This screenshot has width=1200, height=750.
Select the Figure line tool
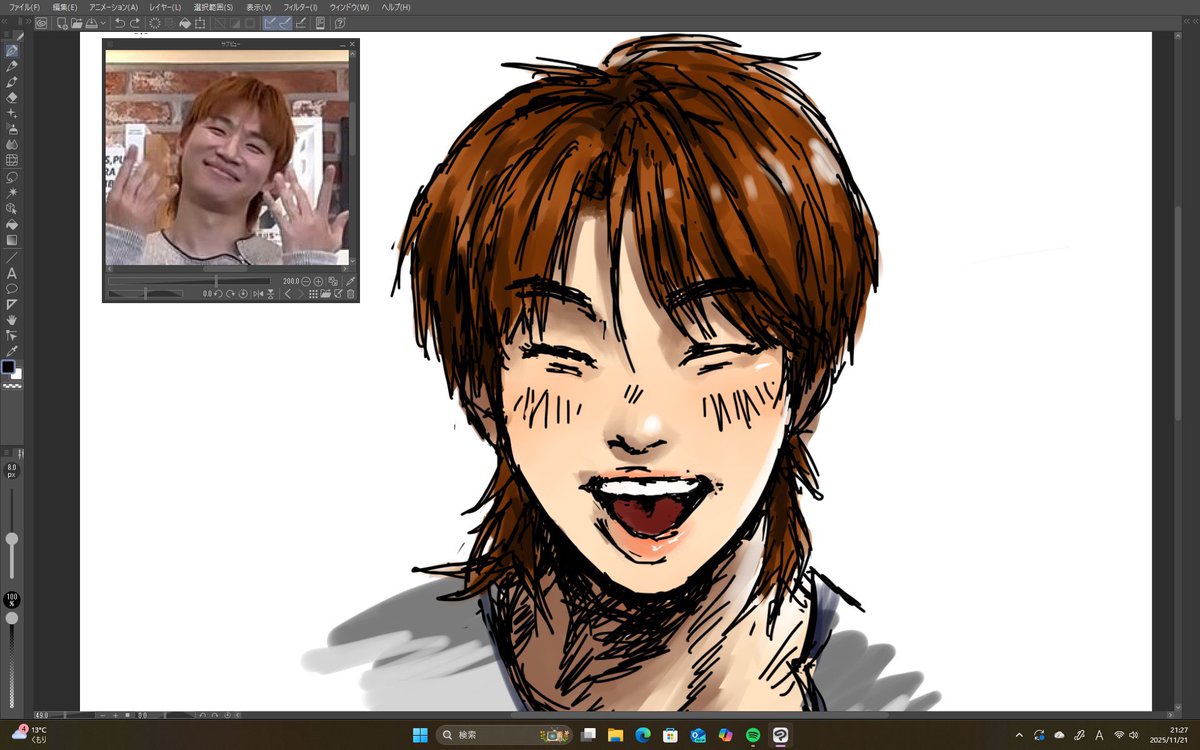click(x=12, y=257)
